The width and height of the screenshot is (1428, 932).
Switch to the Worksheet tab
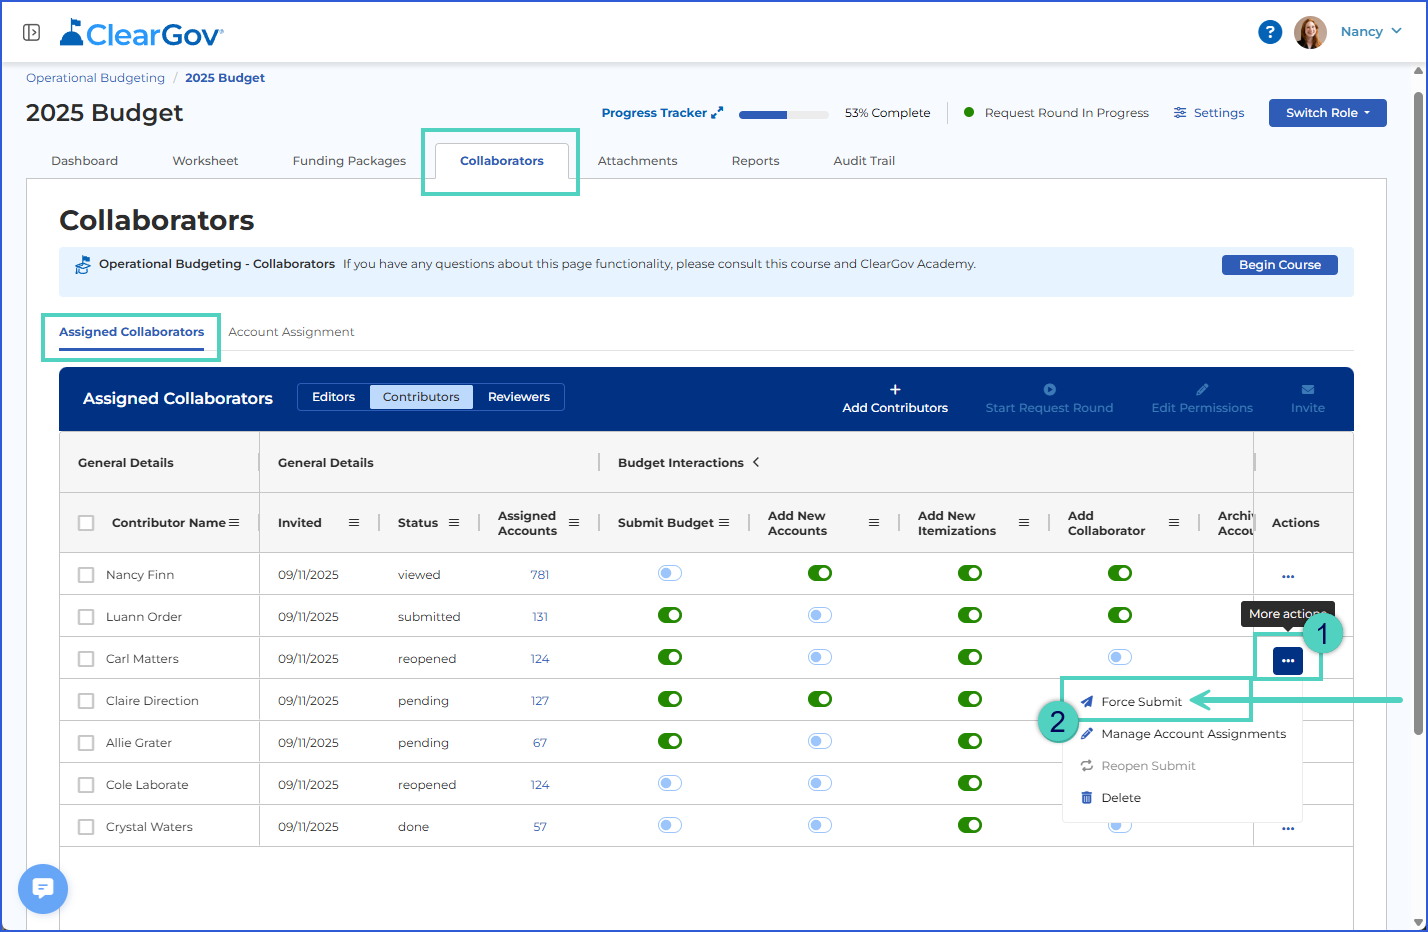(x=205, y=161)
